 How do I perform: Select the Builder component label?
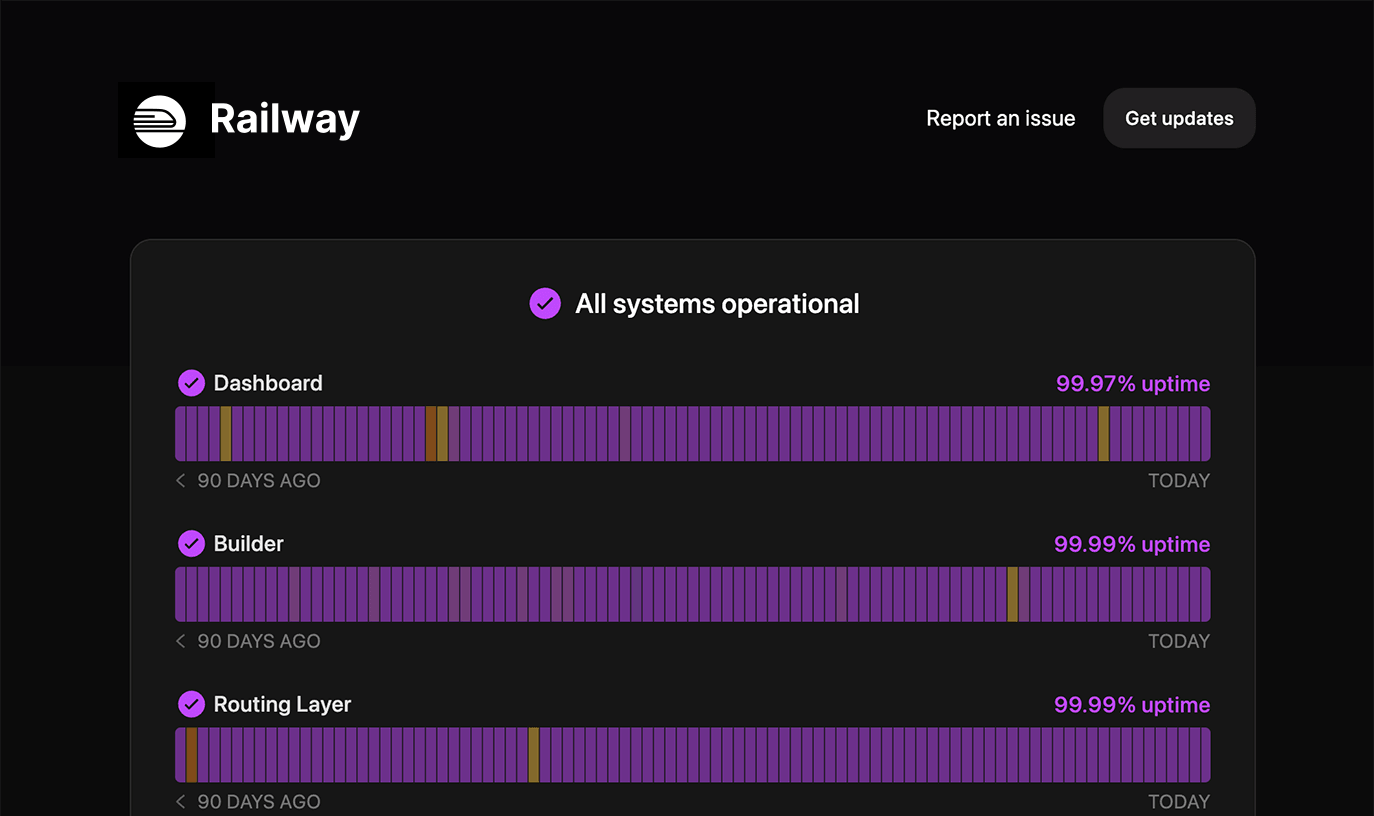249,544
